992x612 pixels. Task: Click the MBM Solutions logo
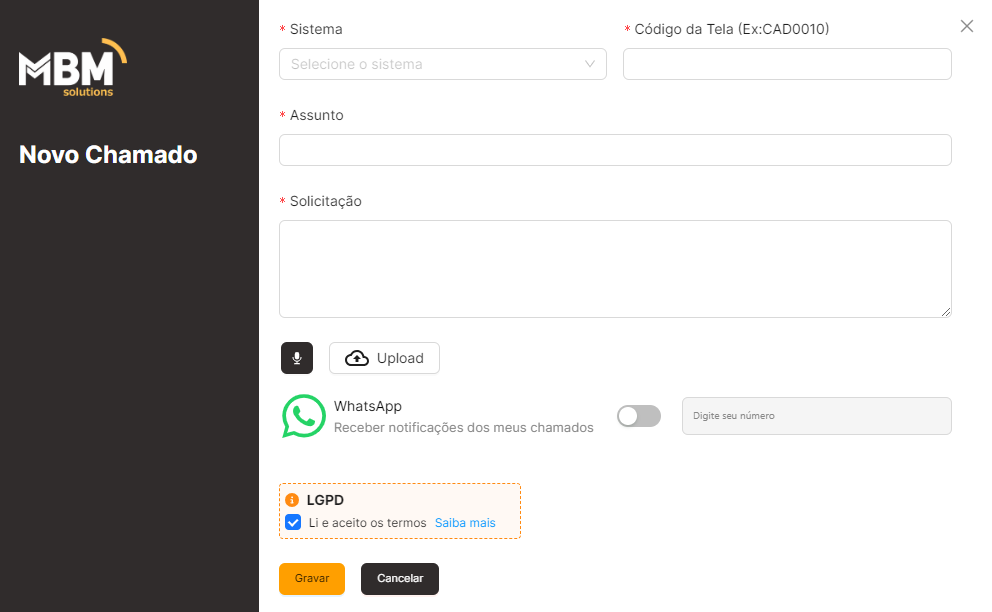click(x=73, y=68)
